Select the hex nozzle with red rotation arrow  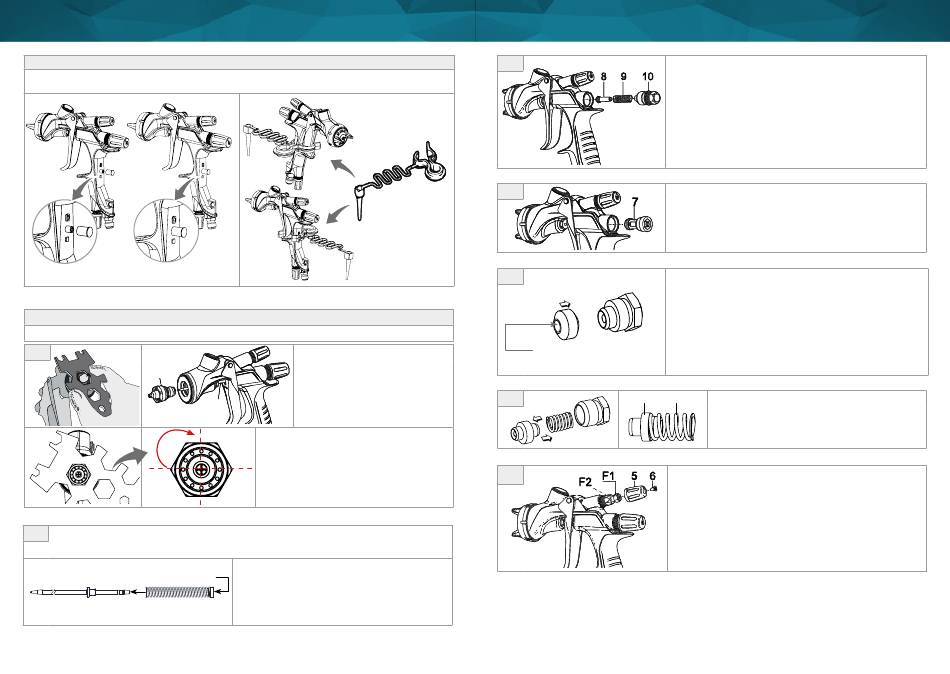tap(202, 468)
